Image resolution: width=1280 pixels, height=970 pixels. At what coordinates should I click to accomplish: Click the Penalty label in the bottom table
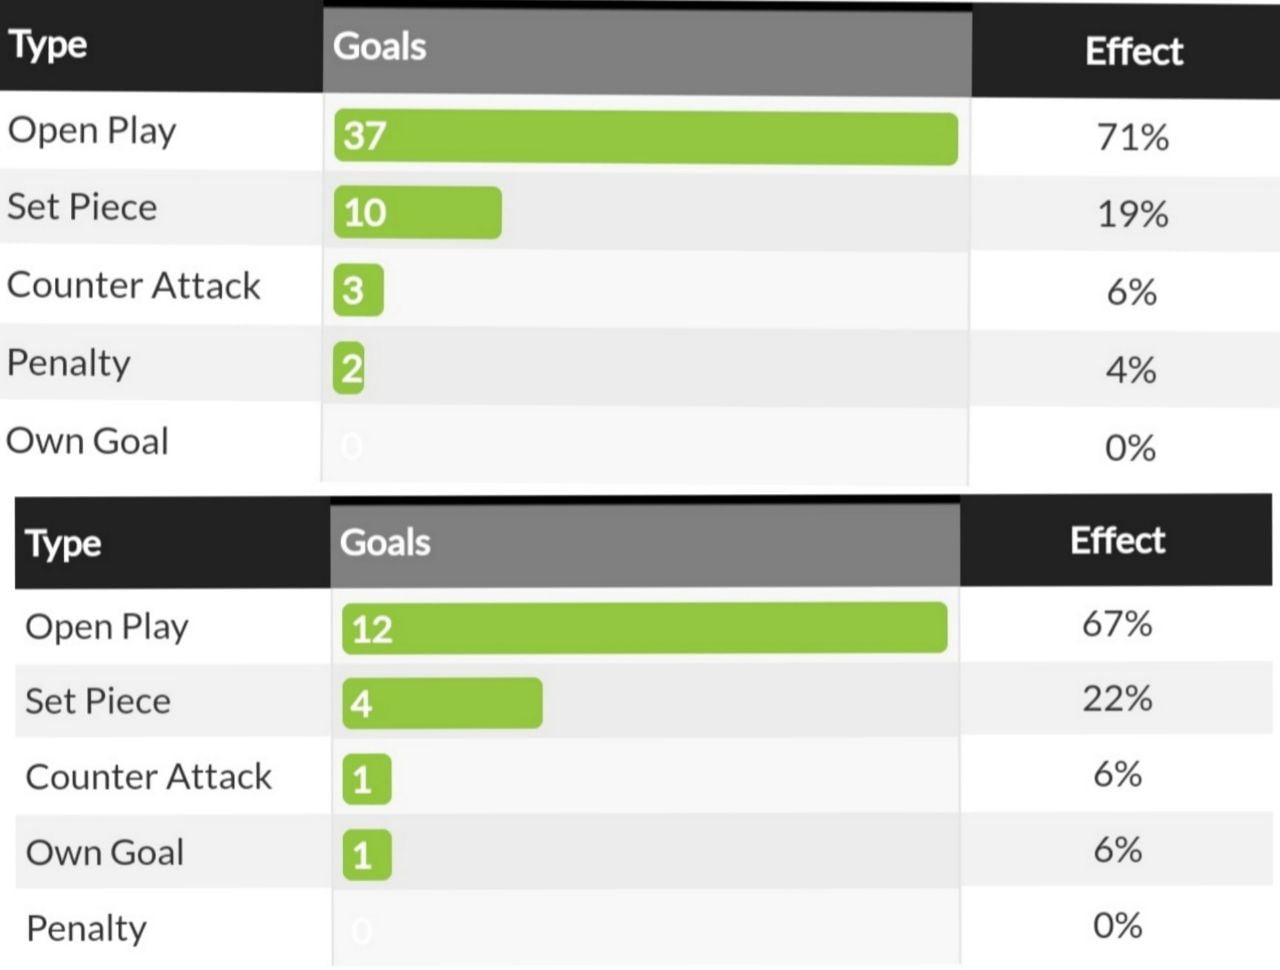click(86, 928)
